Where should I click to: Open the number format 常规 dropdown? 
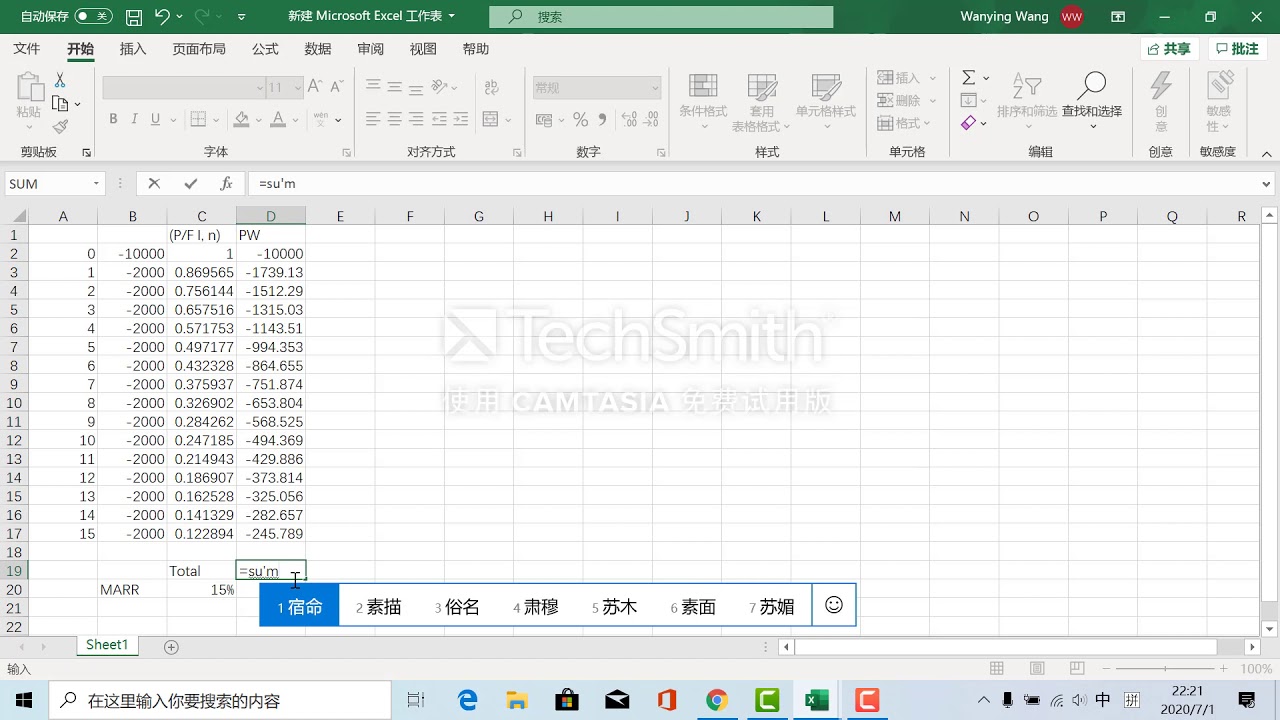pos(655,88)
